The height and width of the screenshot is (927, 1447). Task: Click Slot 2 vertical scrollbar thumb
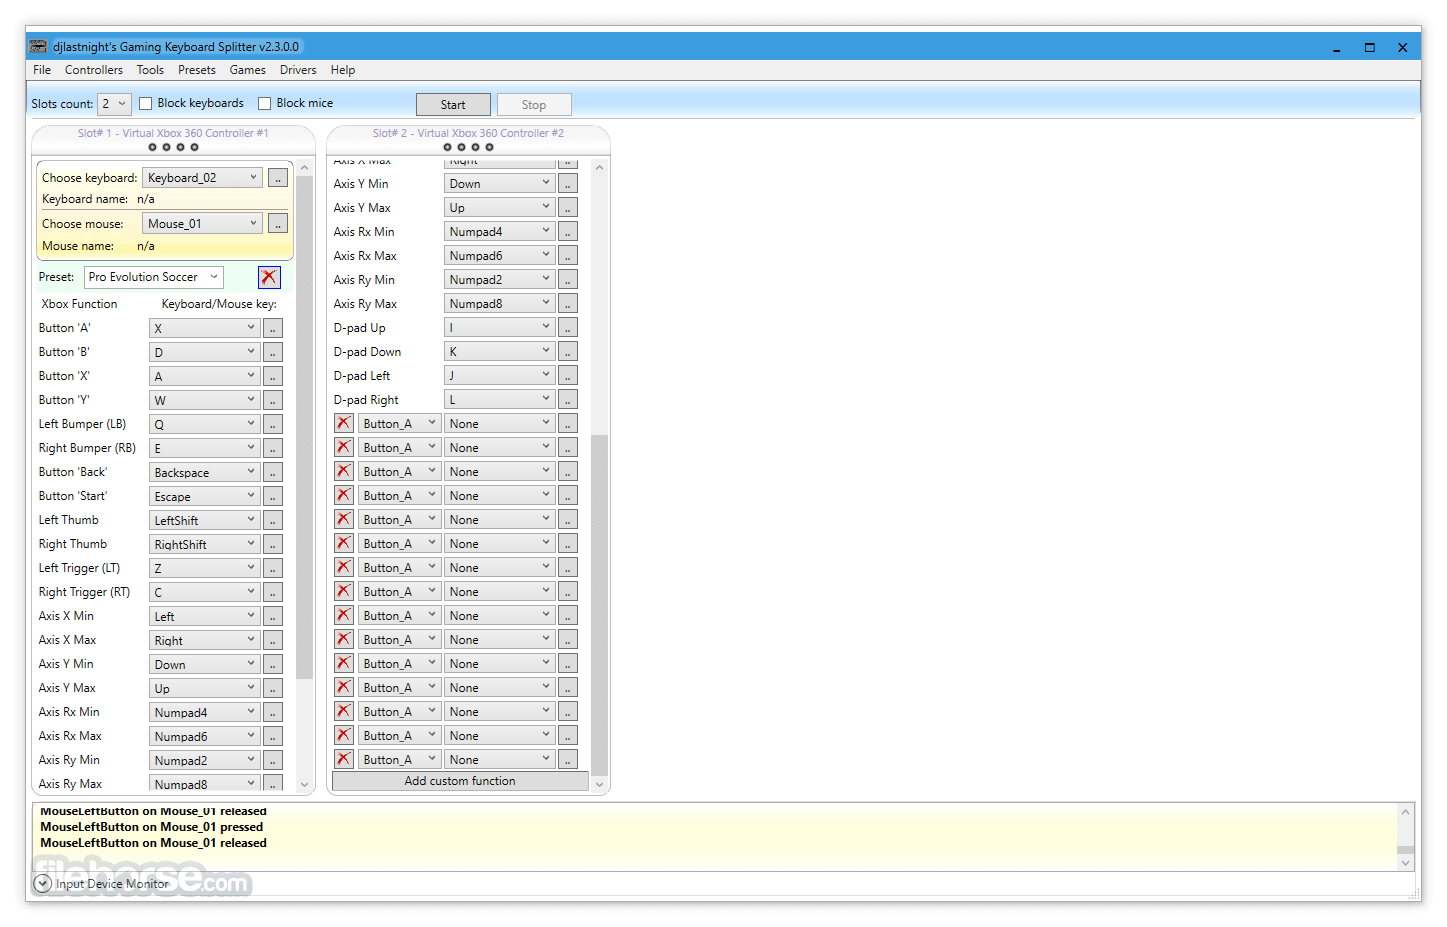click(600, 605)
